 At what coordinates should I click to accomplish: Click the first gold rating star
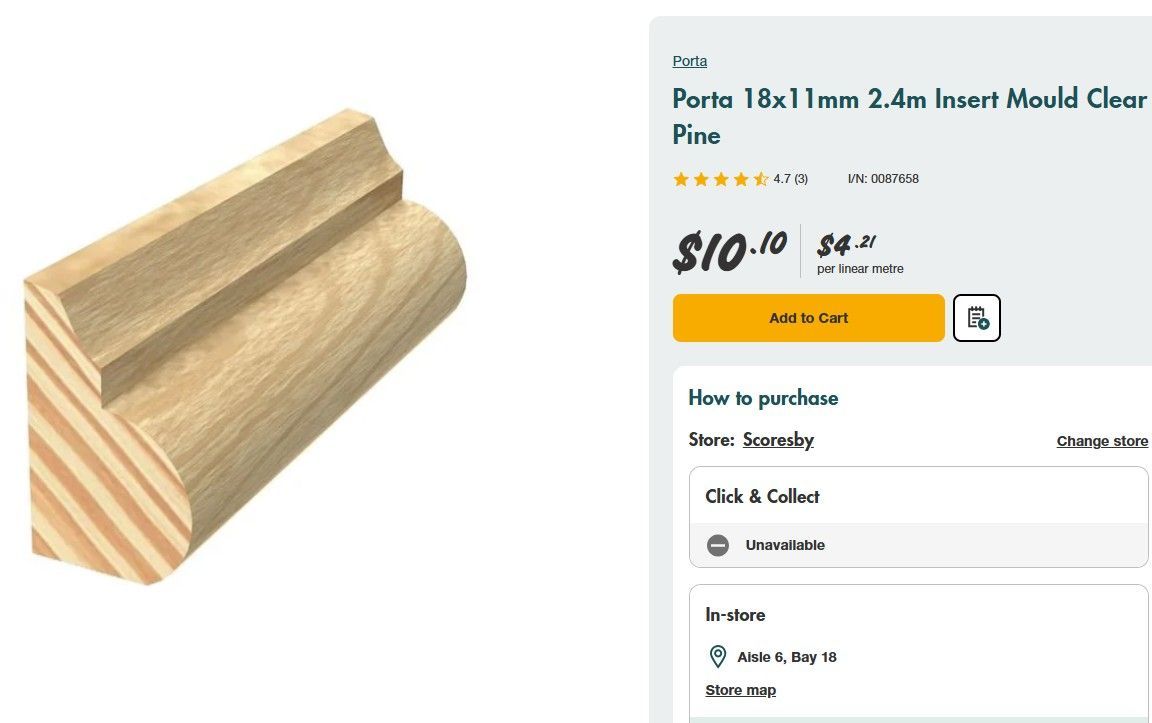click(x=681, y=179)
